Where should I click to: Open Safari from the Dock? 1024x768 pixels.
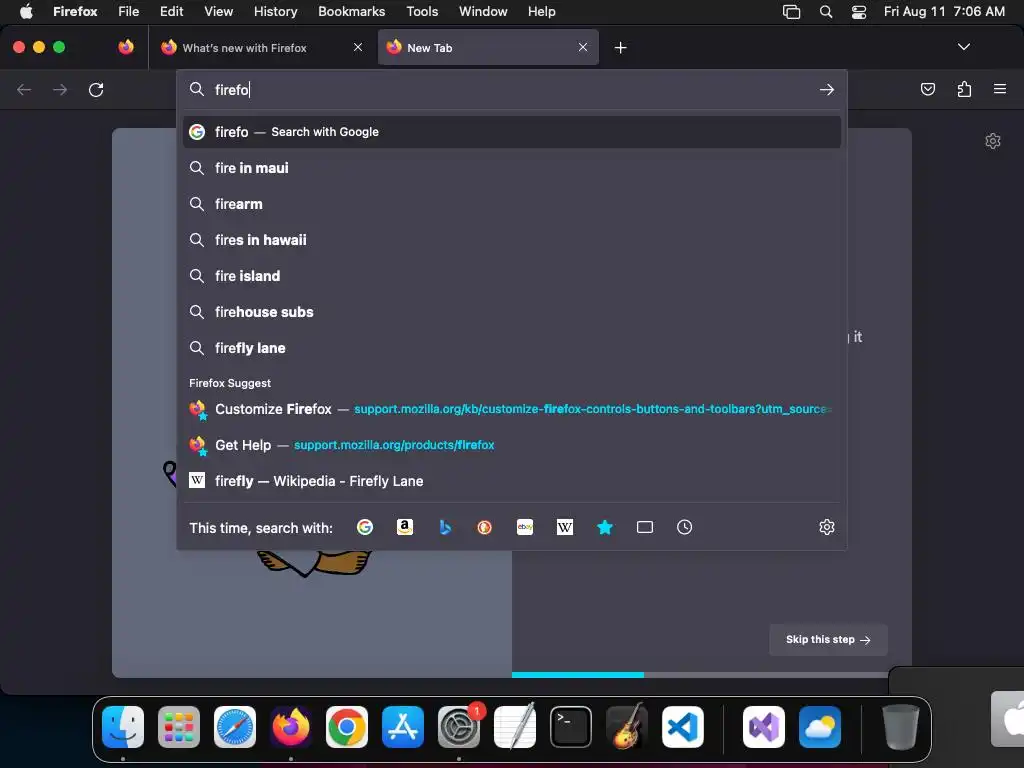(x=235, y=727)
